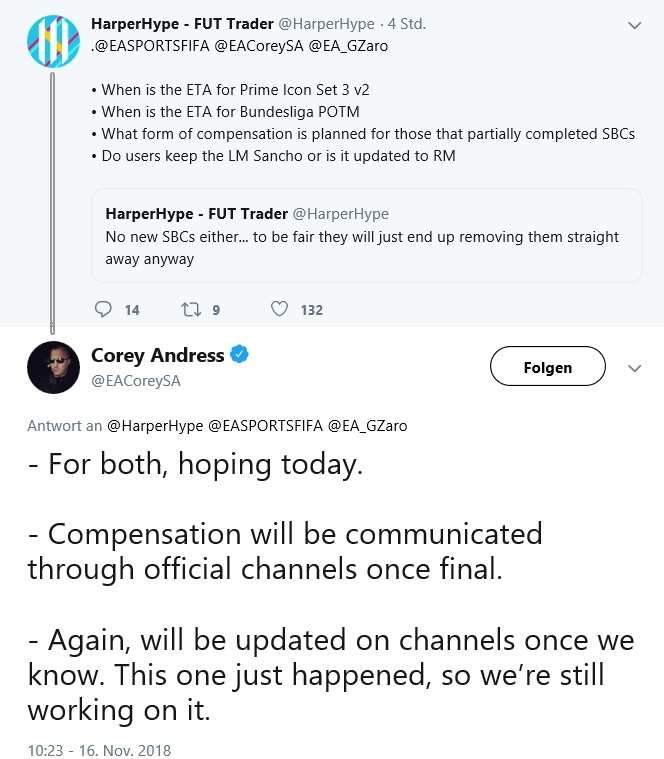This screenshot has width=664, height=759.
Task: Open the quoted 'No new SBCs either' tweet
Action: pyautogui.click(x=366, y=235)
